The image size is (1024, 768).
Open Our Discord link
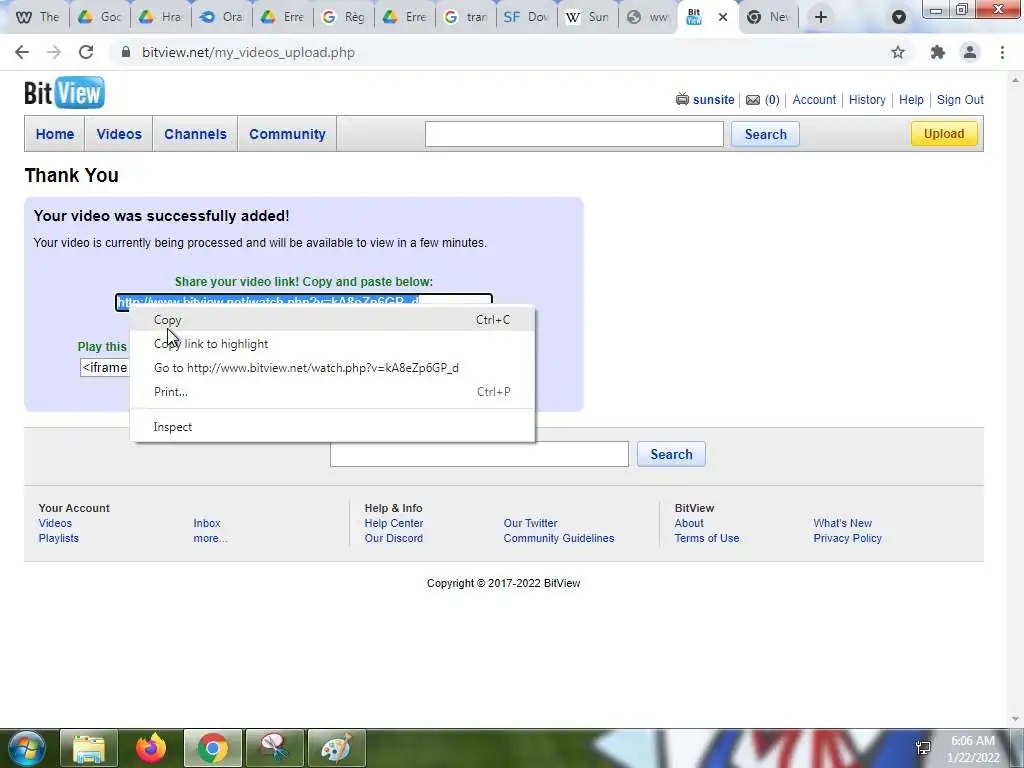click(x=394, y=538)
